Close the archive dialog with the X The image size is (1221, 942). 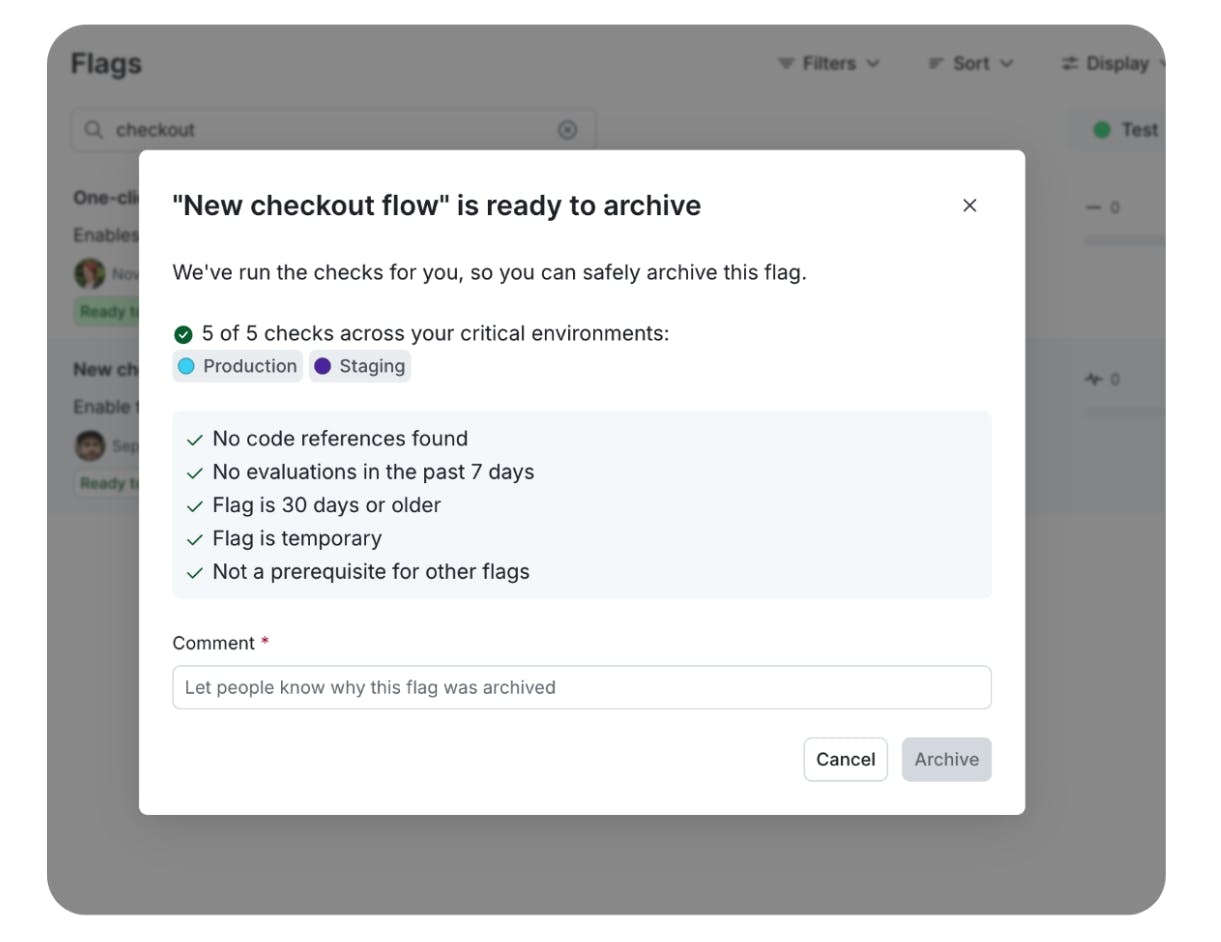(x=969, y=206)
